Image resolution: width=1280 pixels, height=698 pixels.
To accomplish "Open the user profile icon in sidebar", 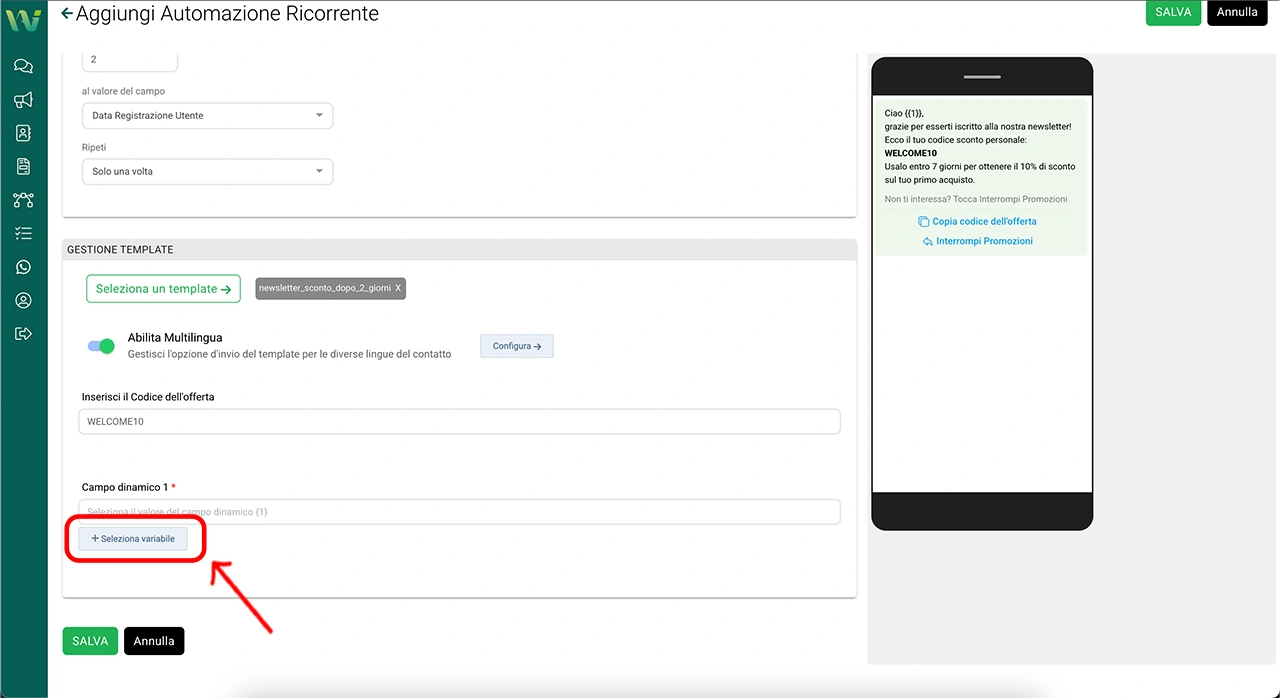I will (x=23, y=300).
